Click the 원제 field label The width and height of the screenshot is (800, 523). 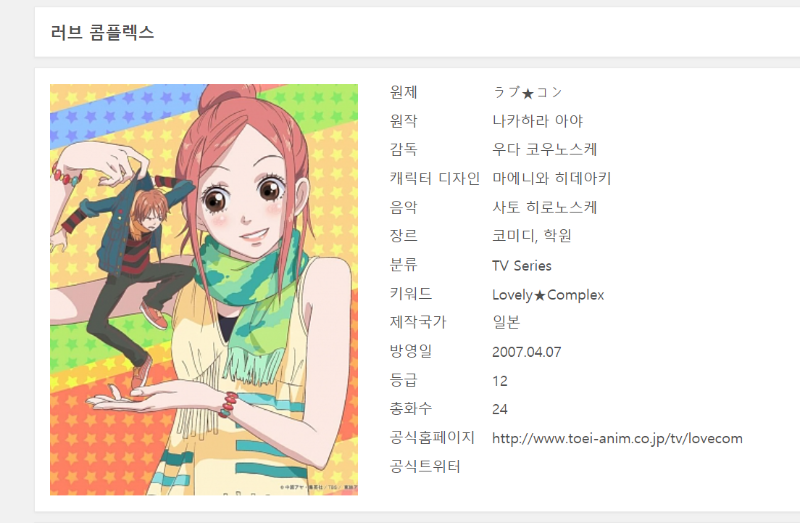(x=404, y=92)
